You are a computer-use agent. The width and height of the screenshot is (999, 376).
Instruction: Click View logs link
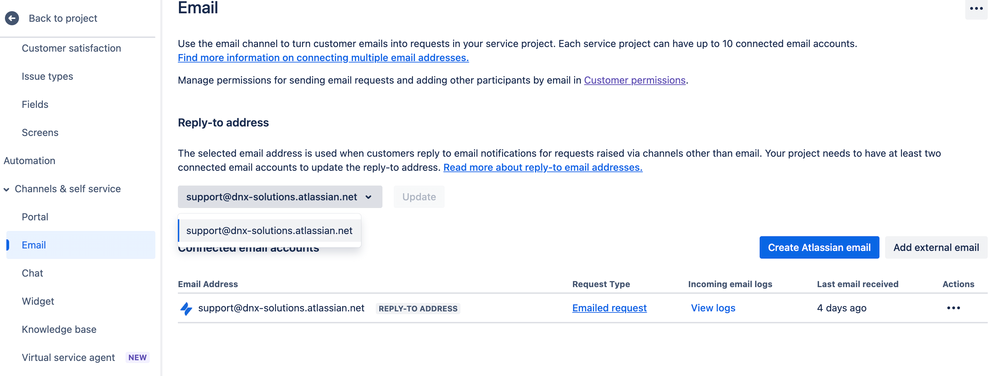click(x=713, y=308)
